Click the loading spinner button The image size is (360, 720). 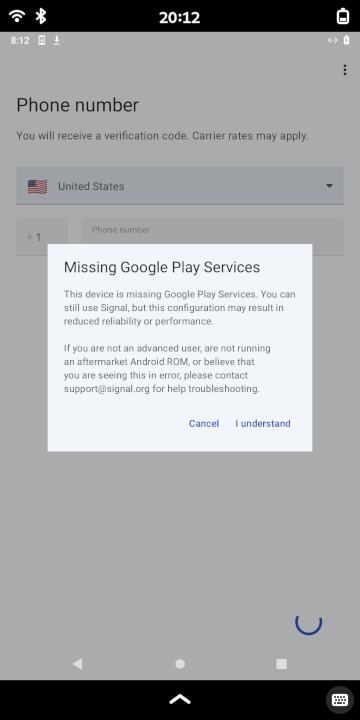point(309,622)
